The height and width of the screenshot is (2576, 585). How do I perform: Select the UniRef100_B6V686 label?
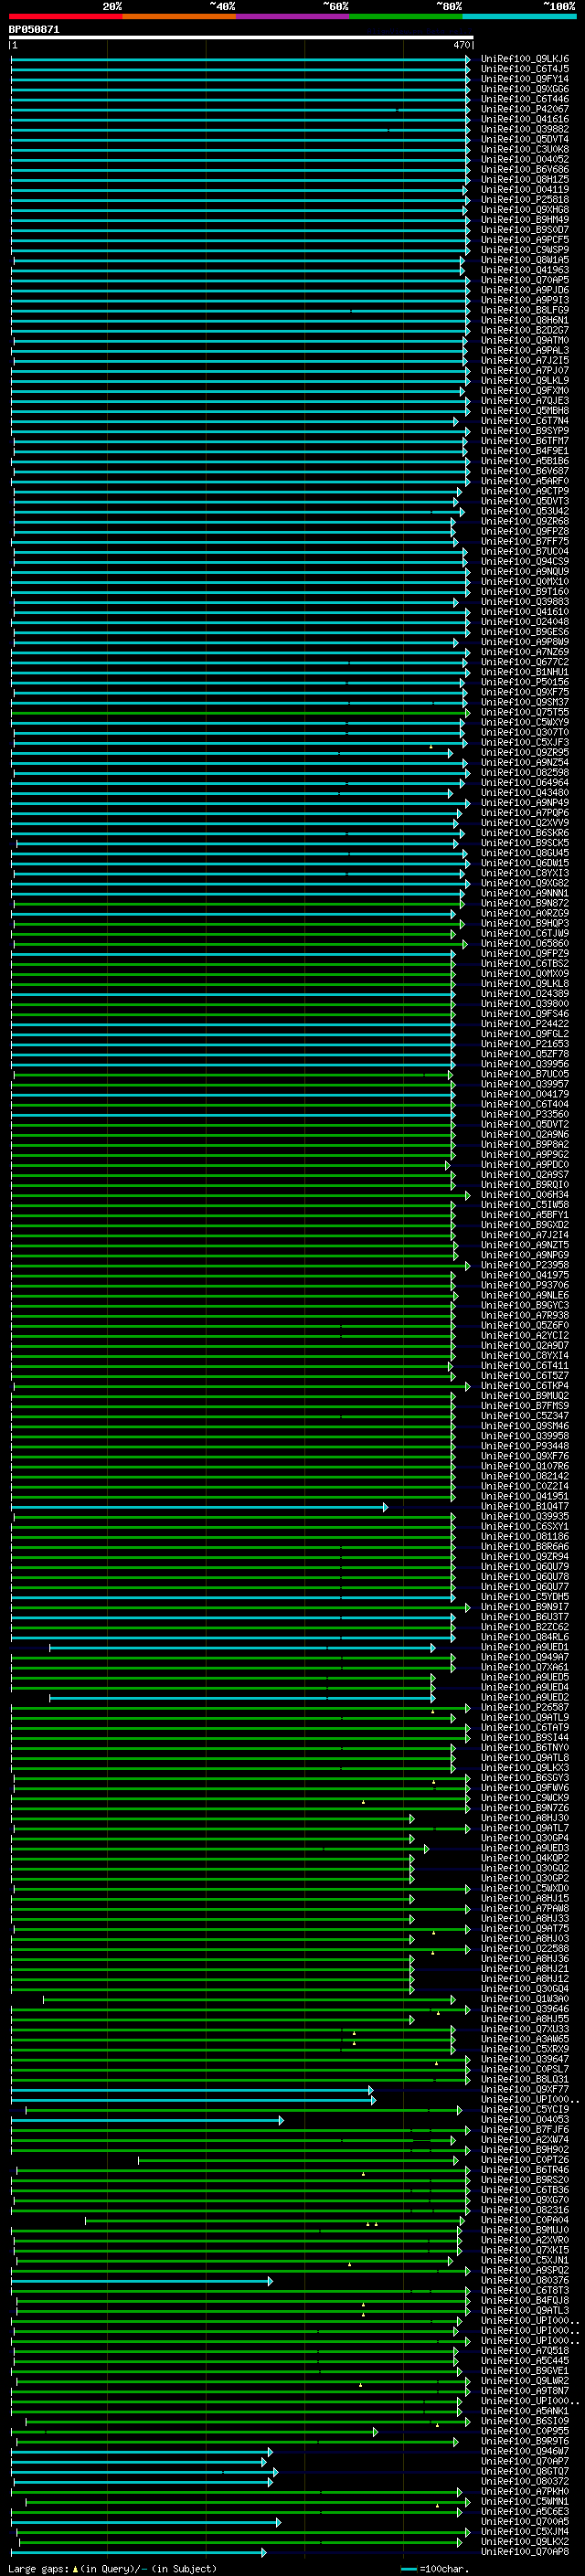click(525, 169)
